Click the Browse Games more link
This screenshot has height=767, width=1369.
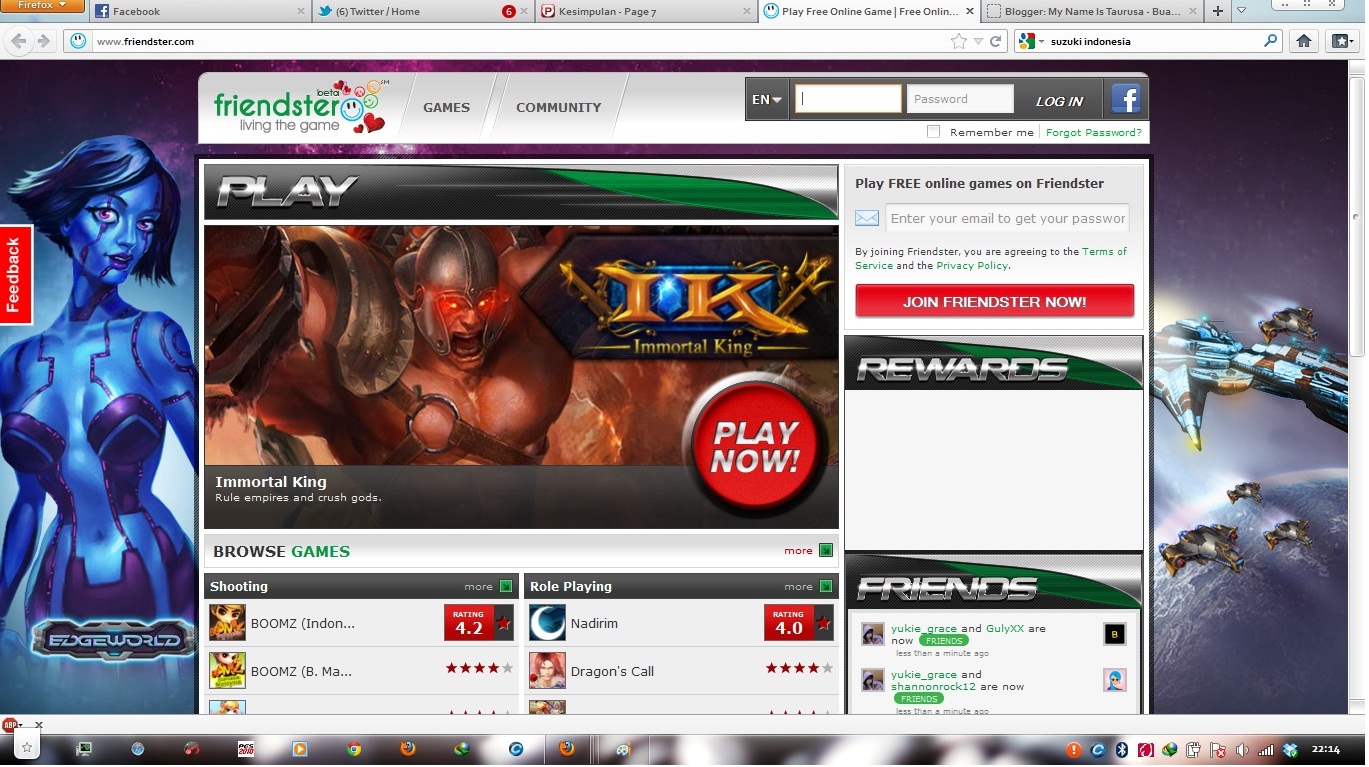tap(798, 550)
